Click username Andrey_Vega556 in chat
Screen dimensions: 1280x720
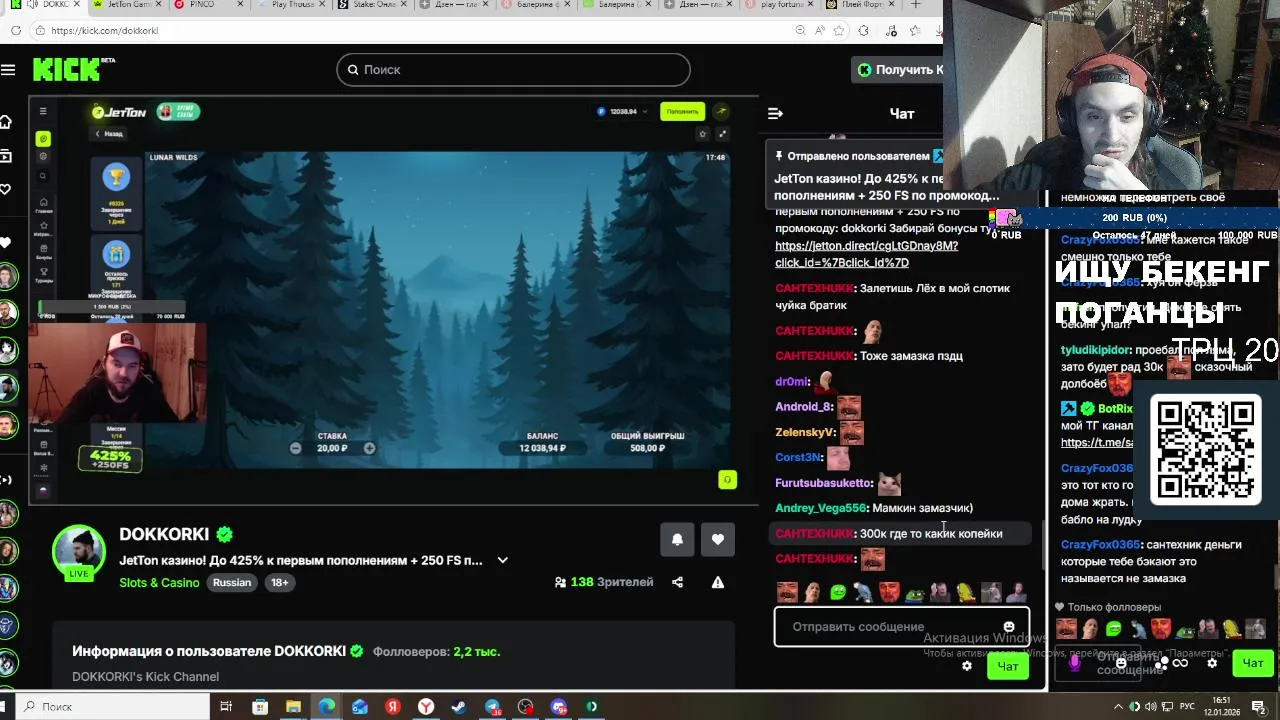click(x=819, y=508)
